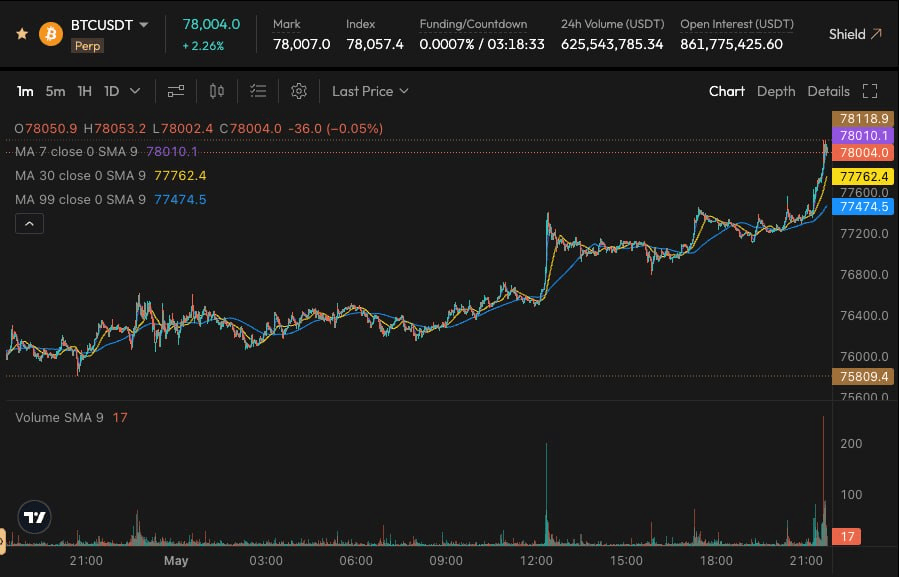The image size is (899, 577).
Task: Click the last price 78,004.0 header
Action: (211, 25)
